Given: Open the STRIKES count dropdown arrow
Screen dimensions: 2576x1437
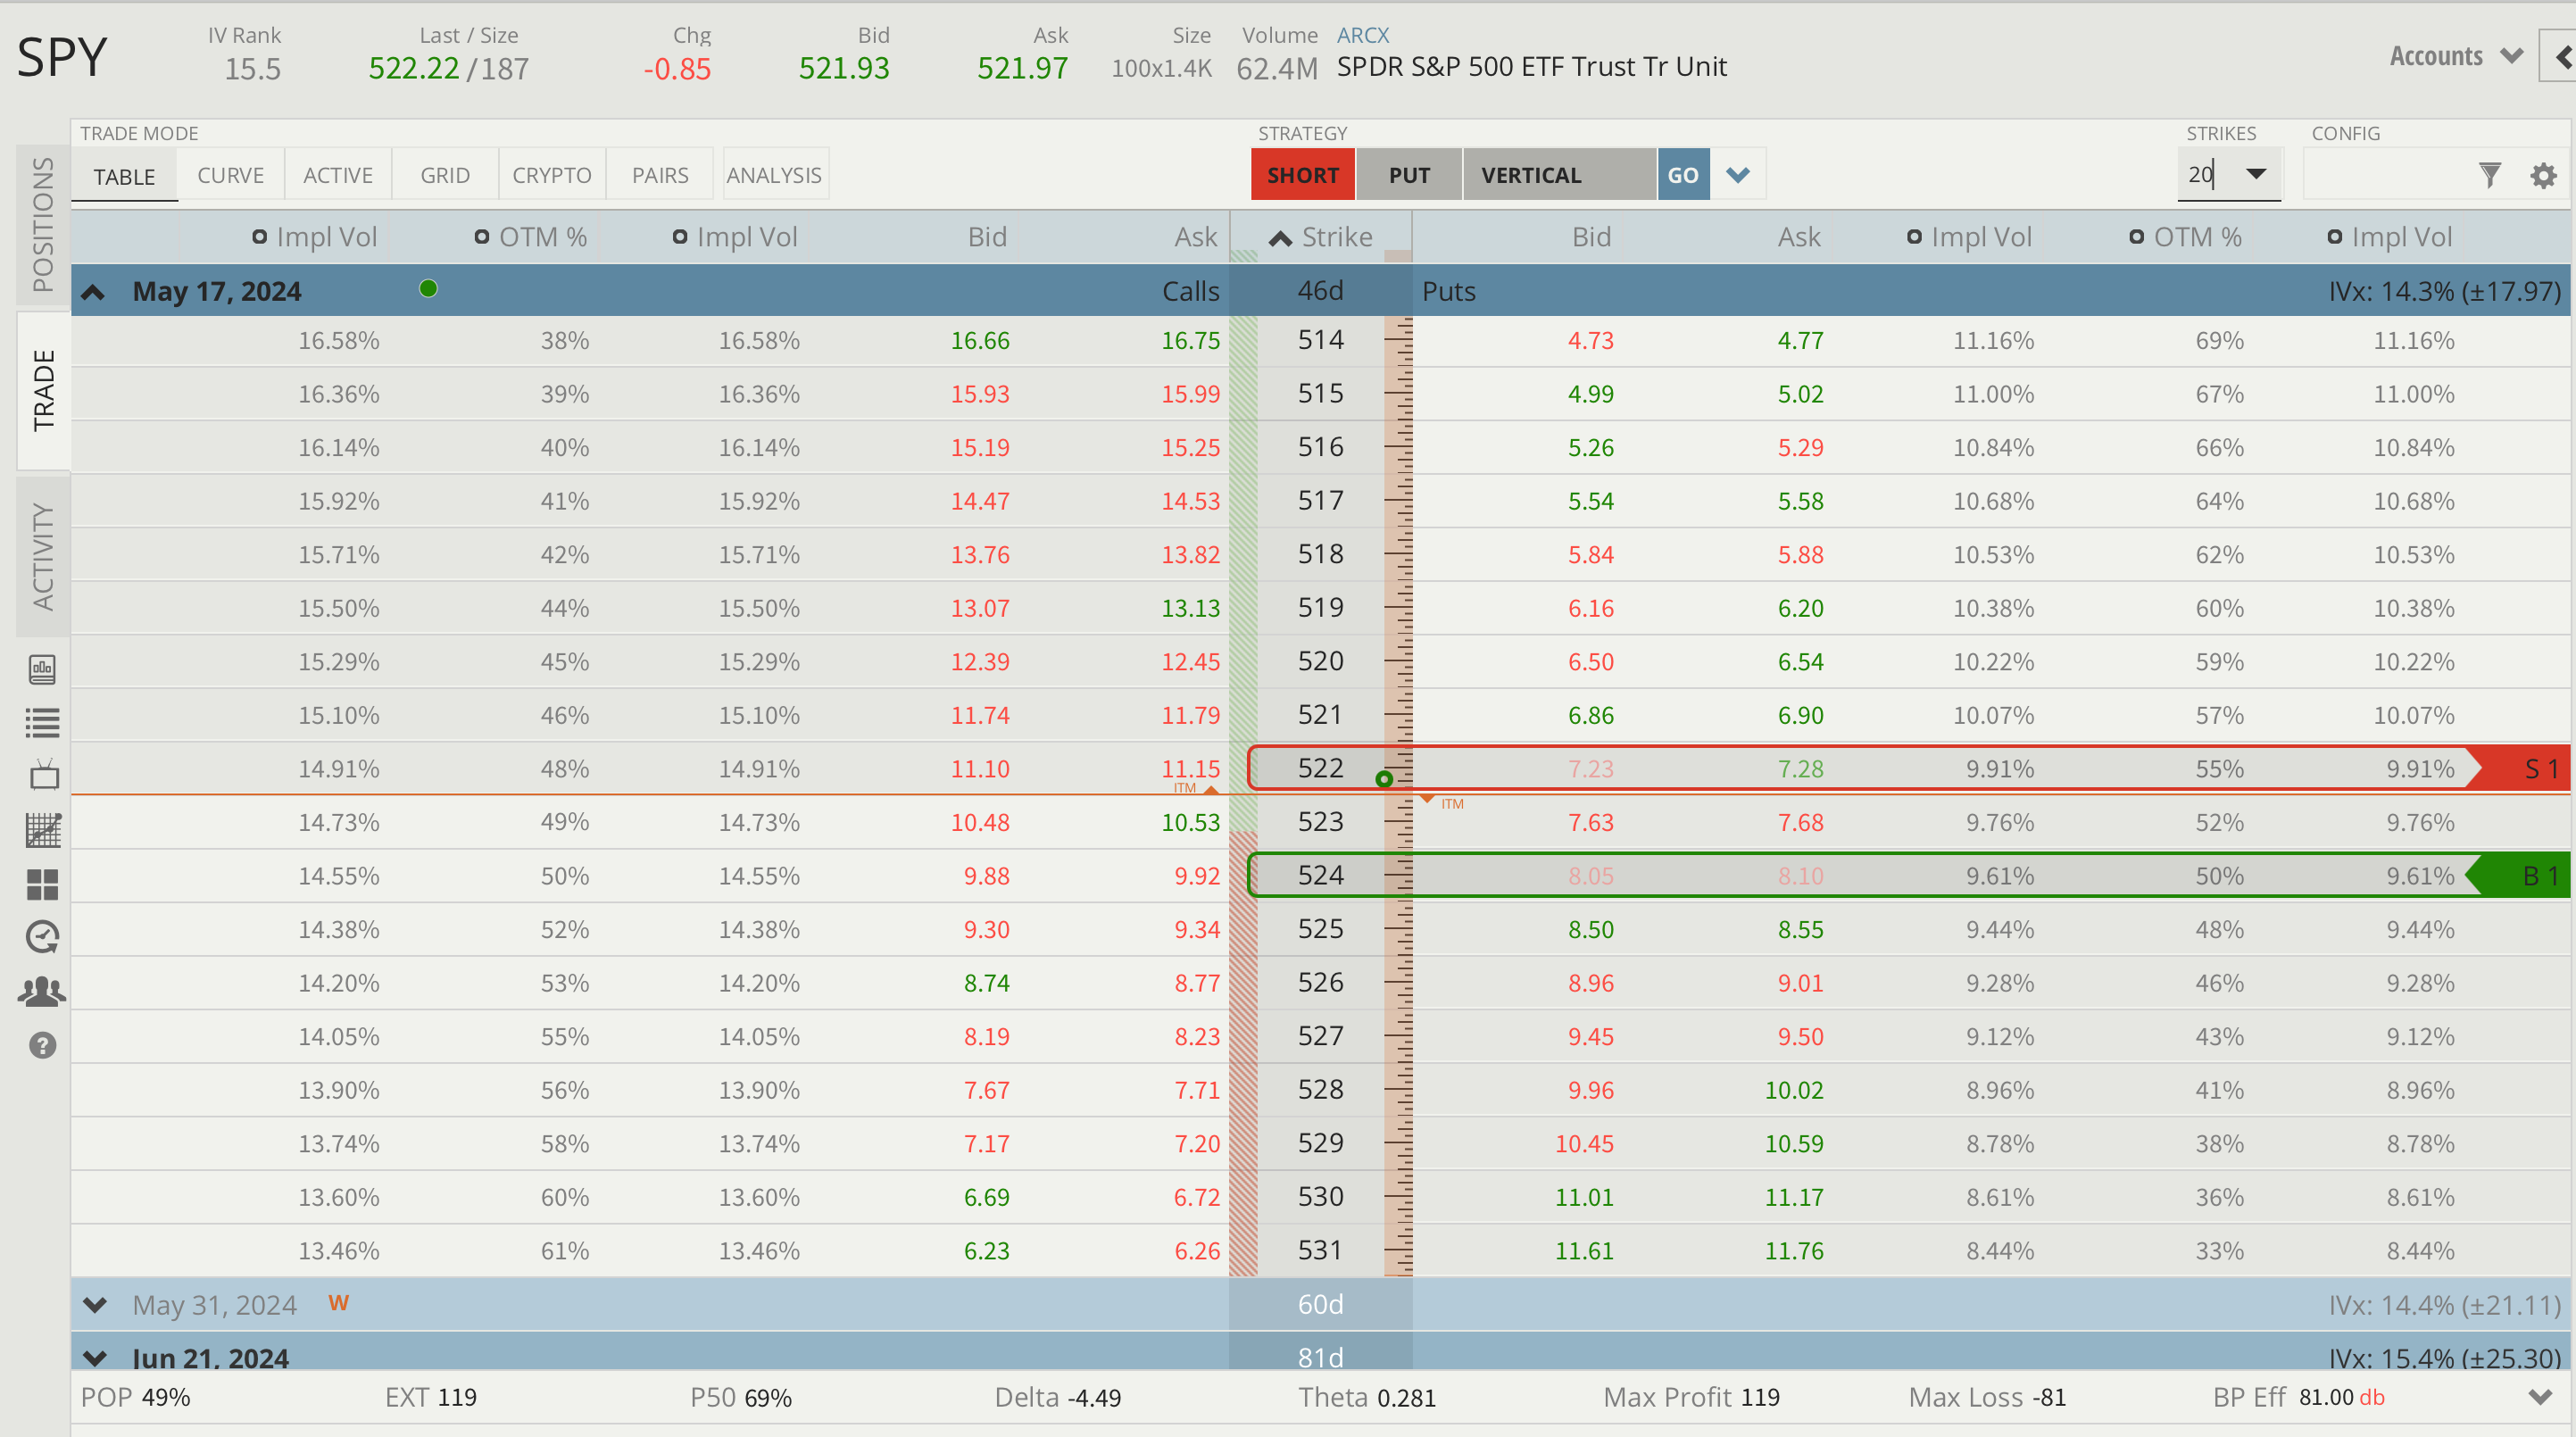Looking at the screenshot, I should [x=2256, y=174].
